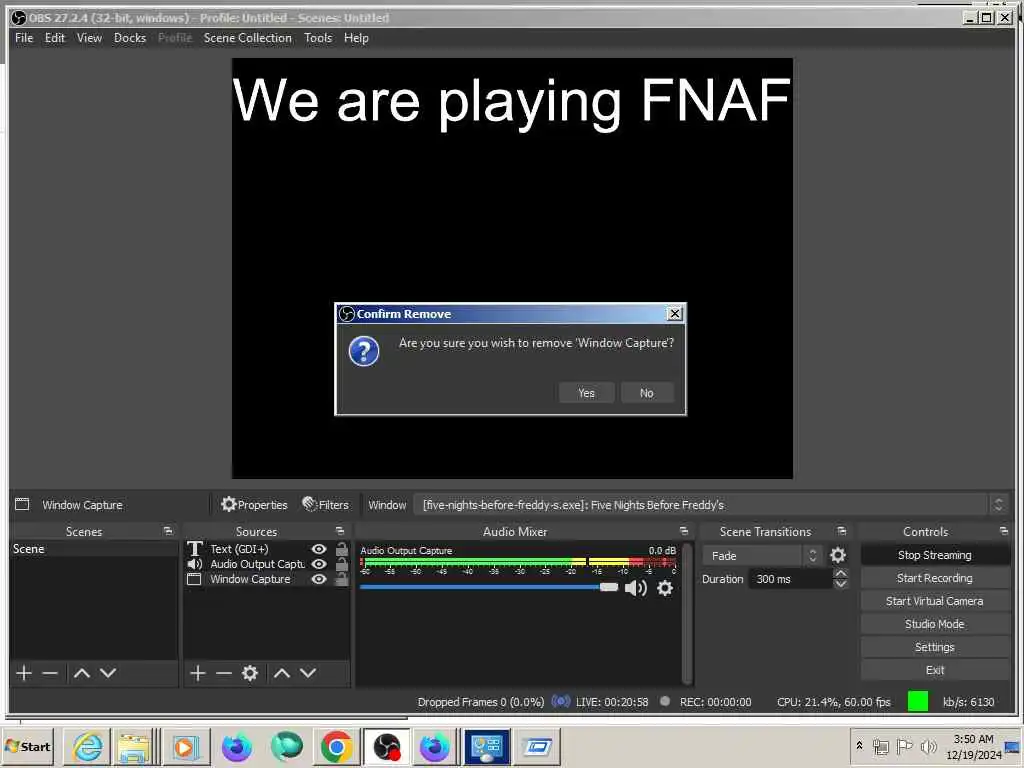Click the Duration 300 ms field
This screenshot has height=768, width=1024.
790,579
